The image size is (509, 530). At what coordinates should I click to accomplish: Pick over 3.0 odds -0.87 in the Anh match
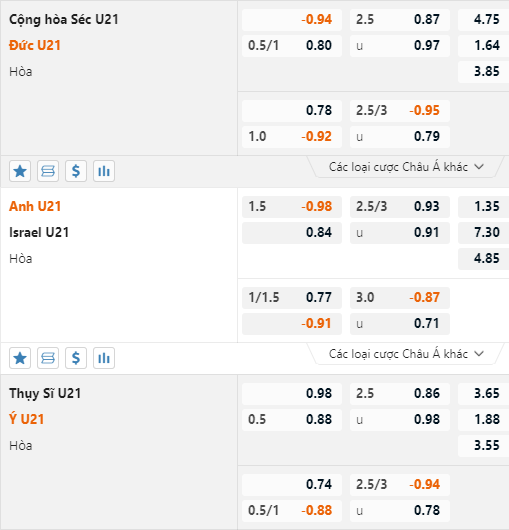click(400, 298)
